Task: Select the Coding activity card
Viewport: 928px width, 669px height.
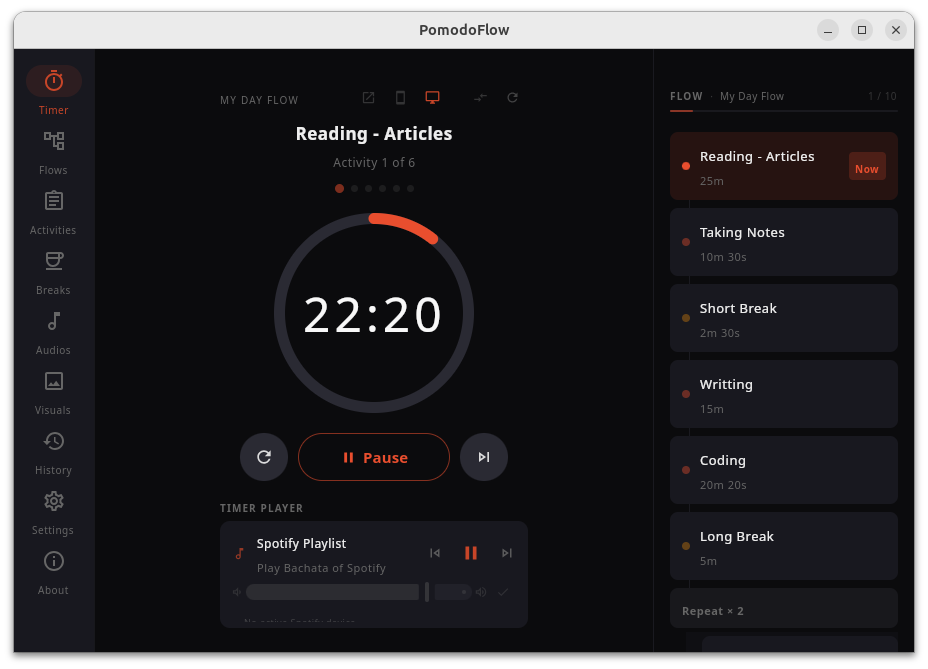Action: click(x=783, y=470)
